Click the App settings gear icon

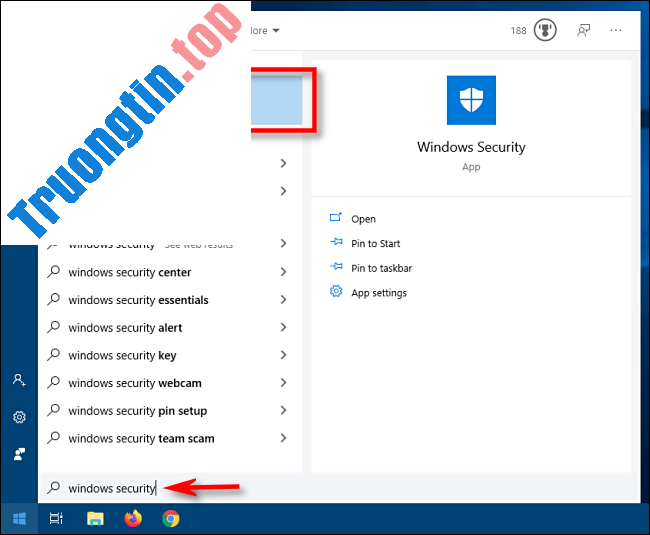[336, 291]
